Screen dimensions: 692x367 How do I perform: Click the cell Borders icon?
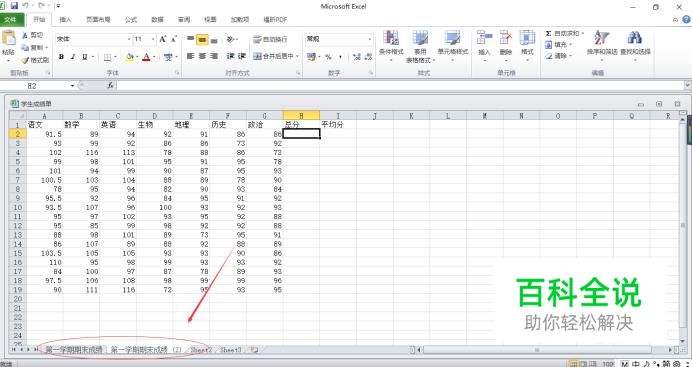point(107,57)
